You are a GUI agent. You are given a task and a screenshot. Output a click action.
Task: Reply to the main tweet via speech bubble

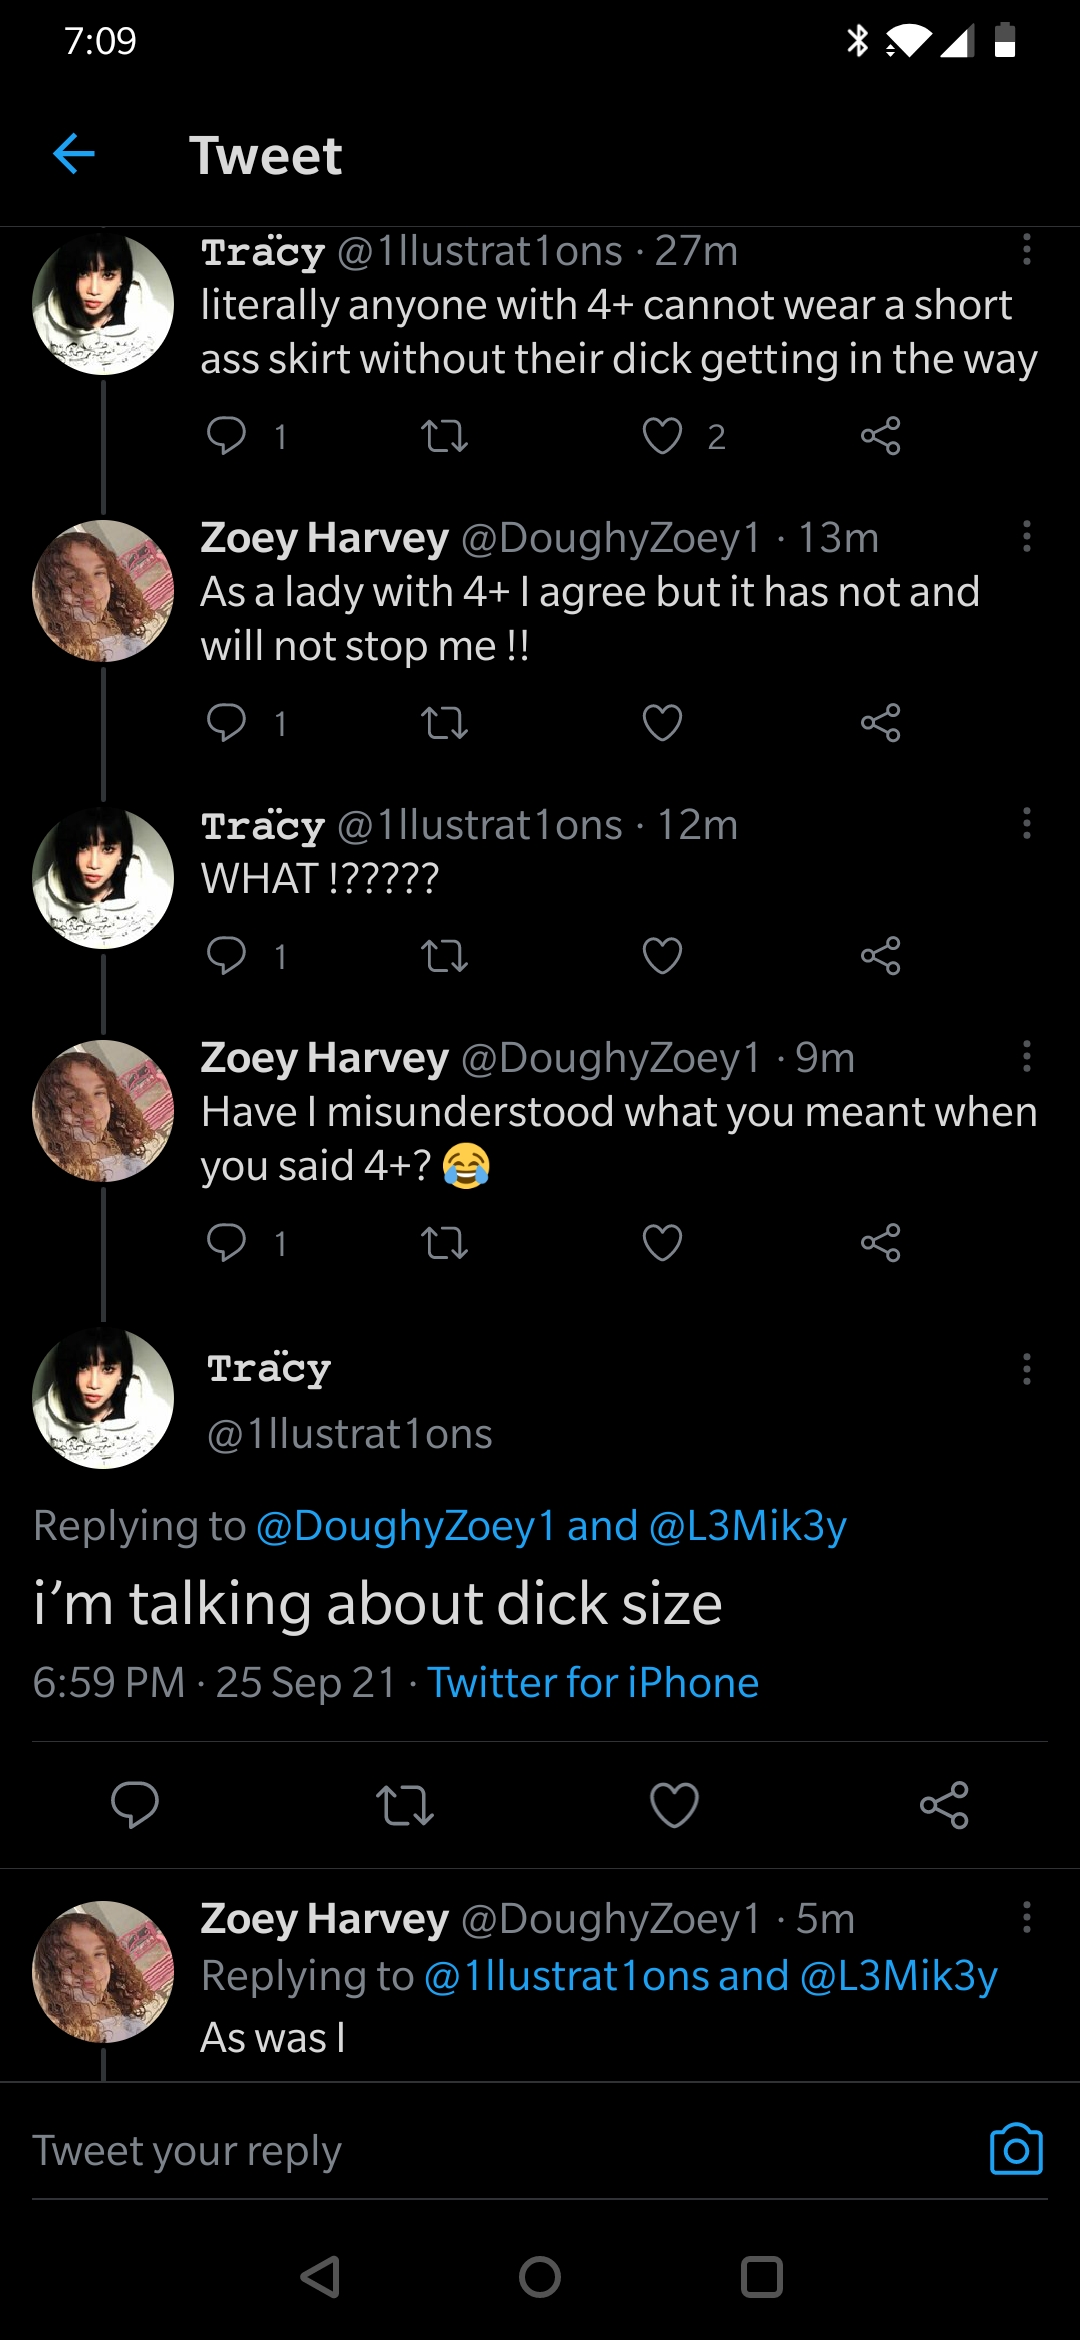pos(135,1805)
